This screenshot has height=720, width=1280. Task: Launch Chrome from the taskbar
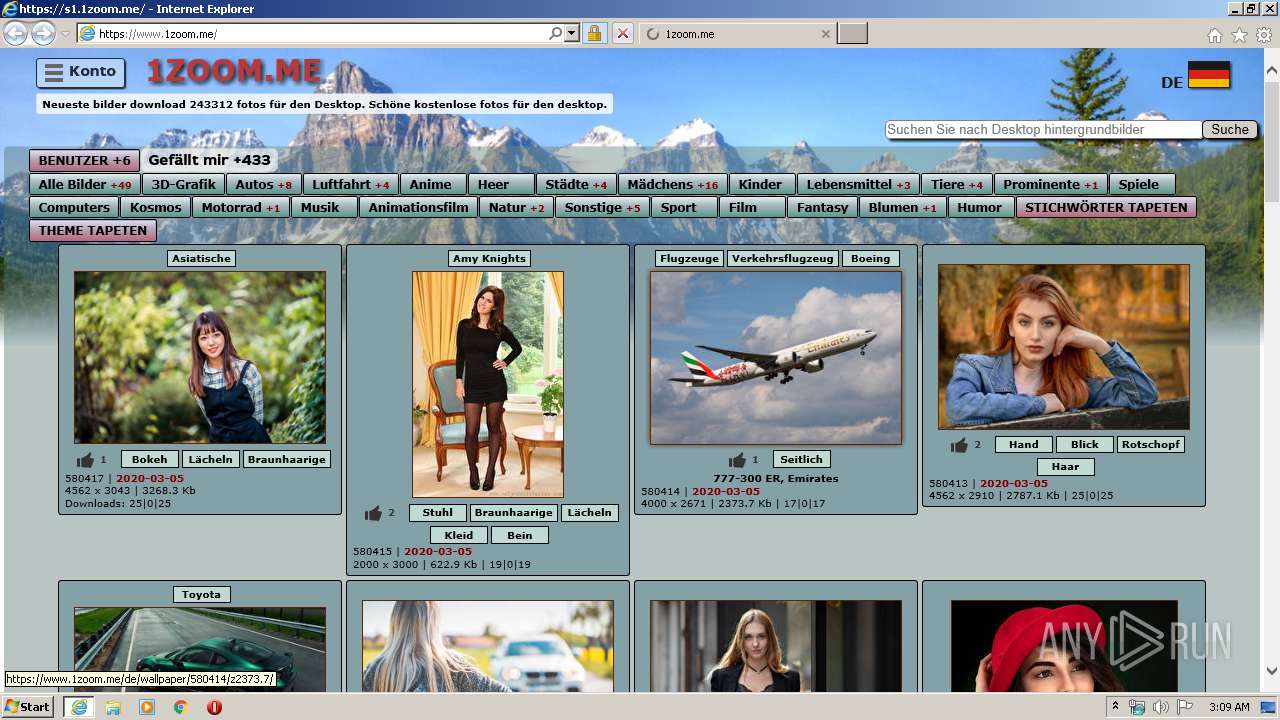click(x=180, y=707)
